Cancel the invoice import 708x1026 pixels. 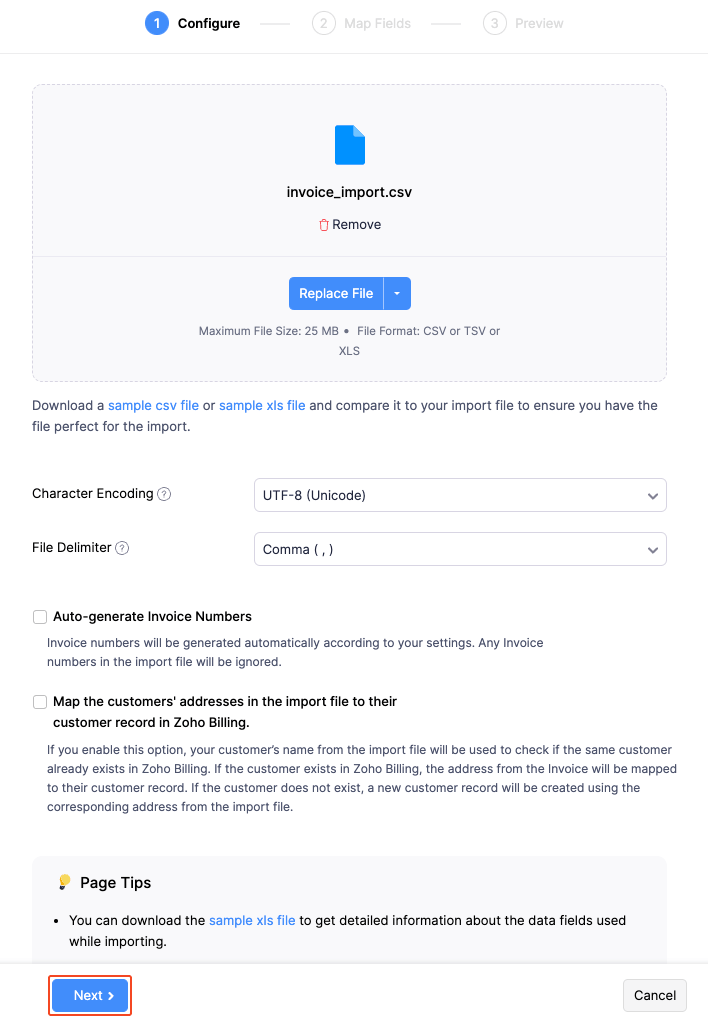point(655,995)
